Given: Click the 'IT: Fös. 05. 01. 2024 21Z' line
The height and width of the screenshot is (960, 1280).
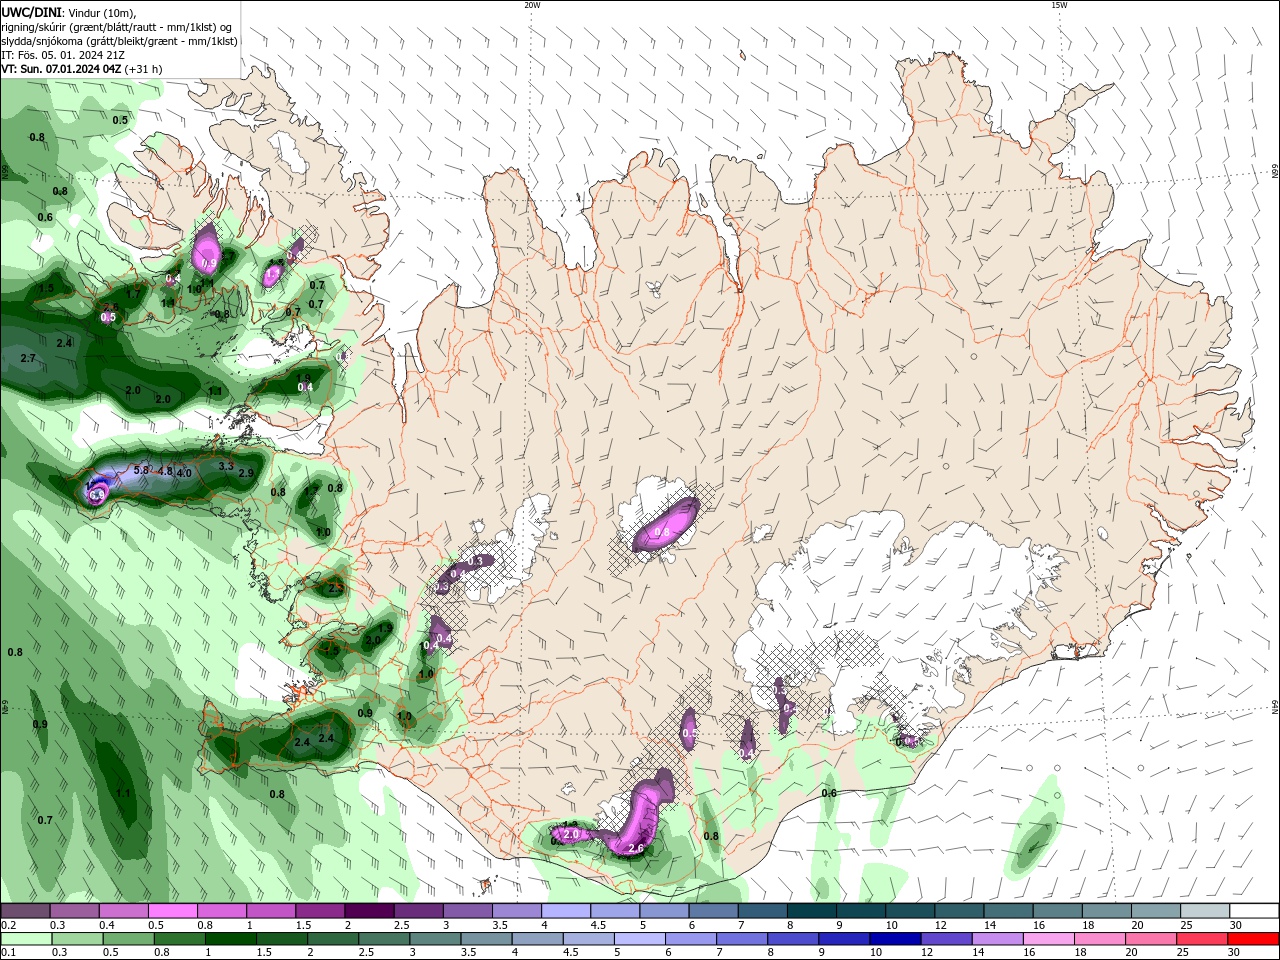Looking at the screenshot, I should pos(62,55).
